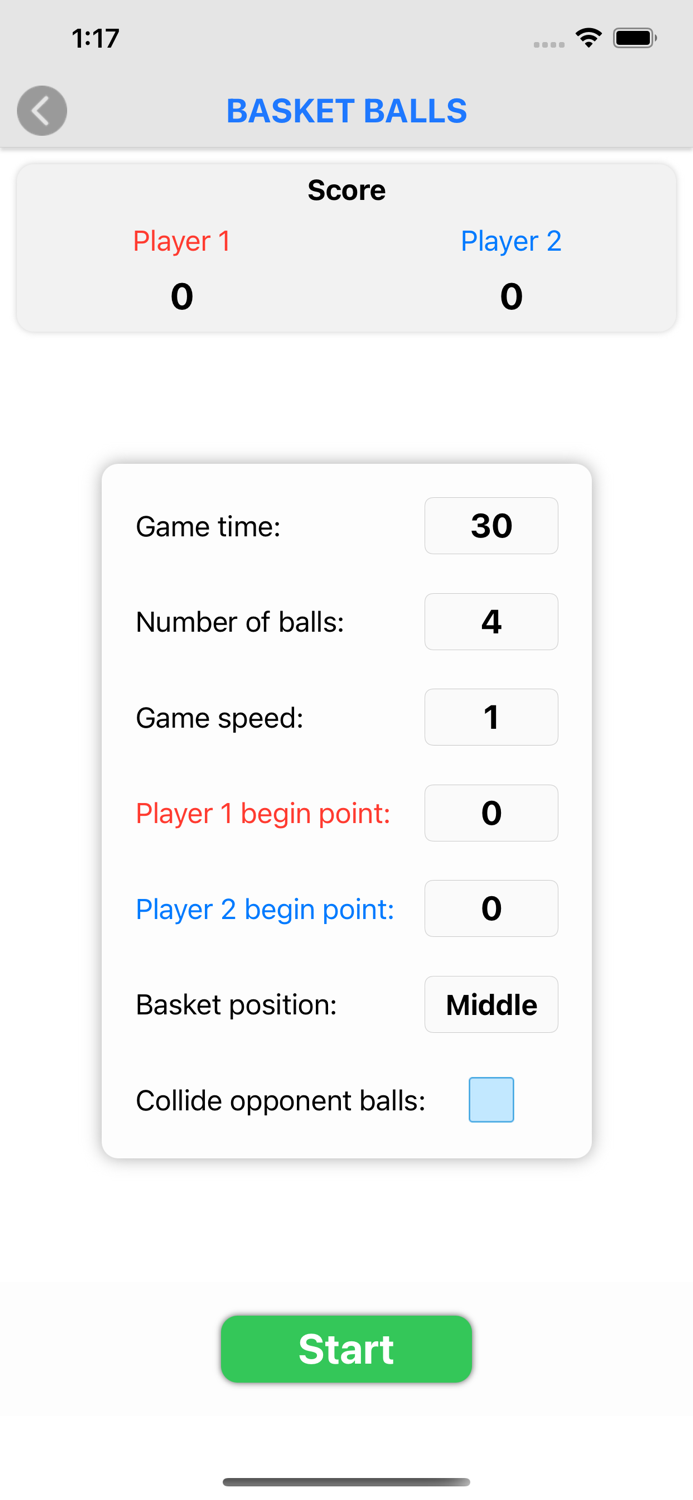Tap the battery indicator in the status bar
Screen dimensions: 693x1500
coord(634,36)
